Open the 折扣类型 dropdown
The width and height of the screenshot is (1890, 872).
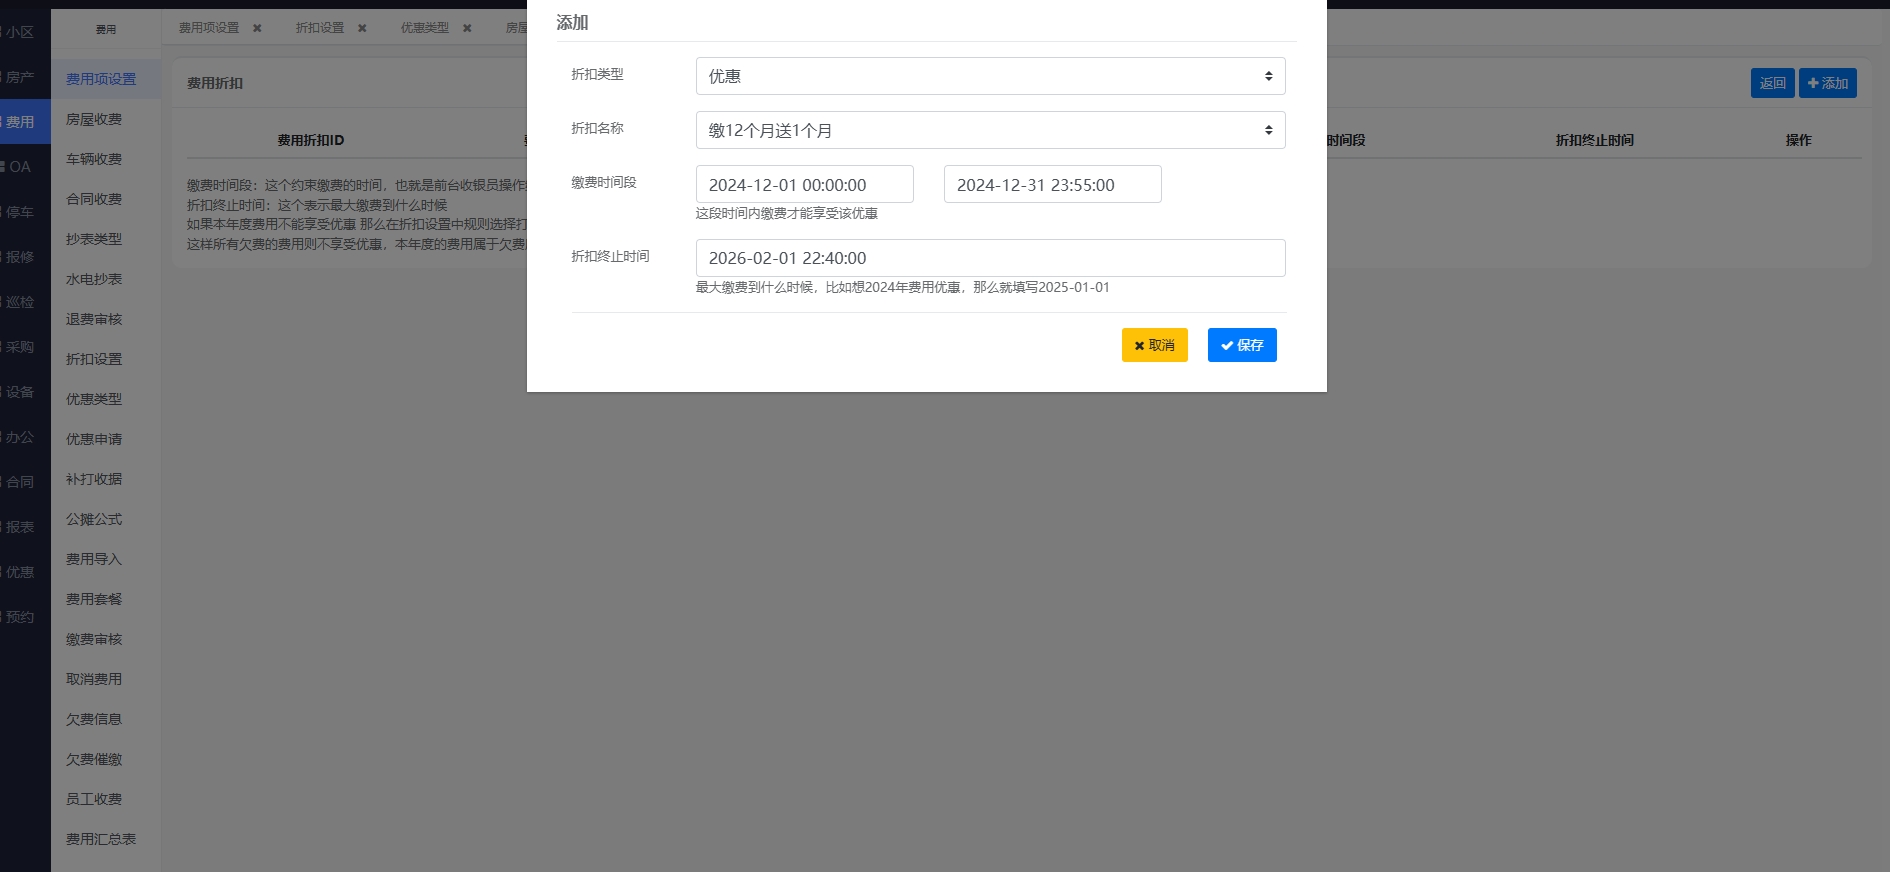(989, 76)
